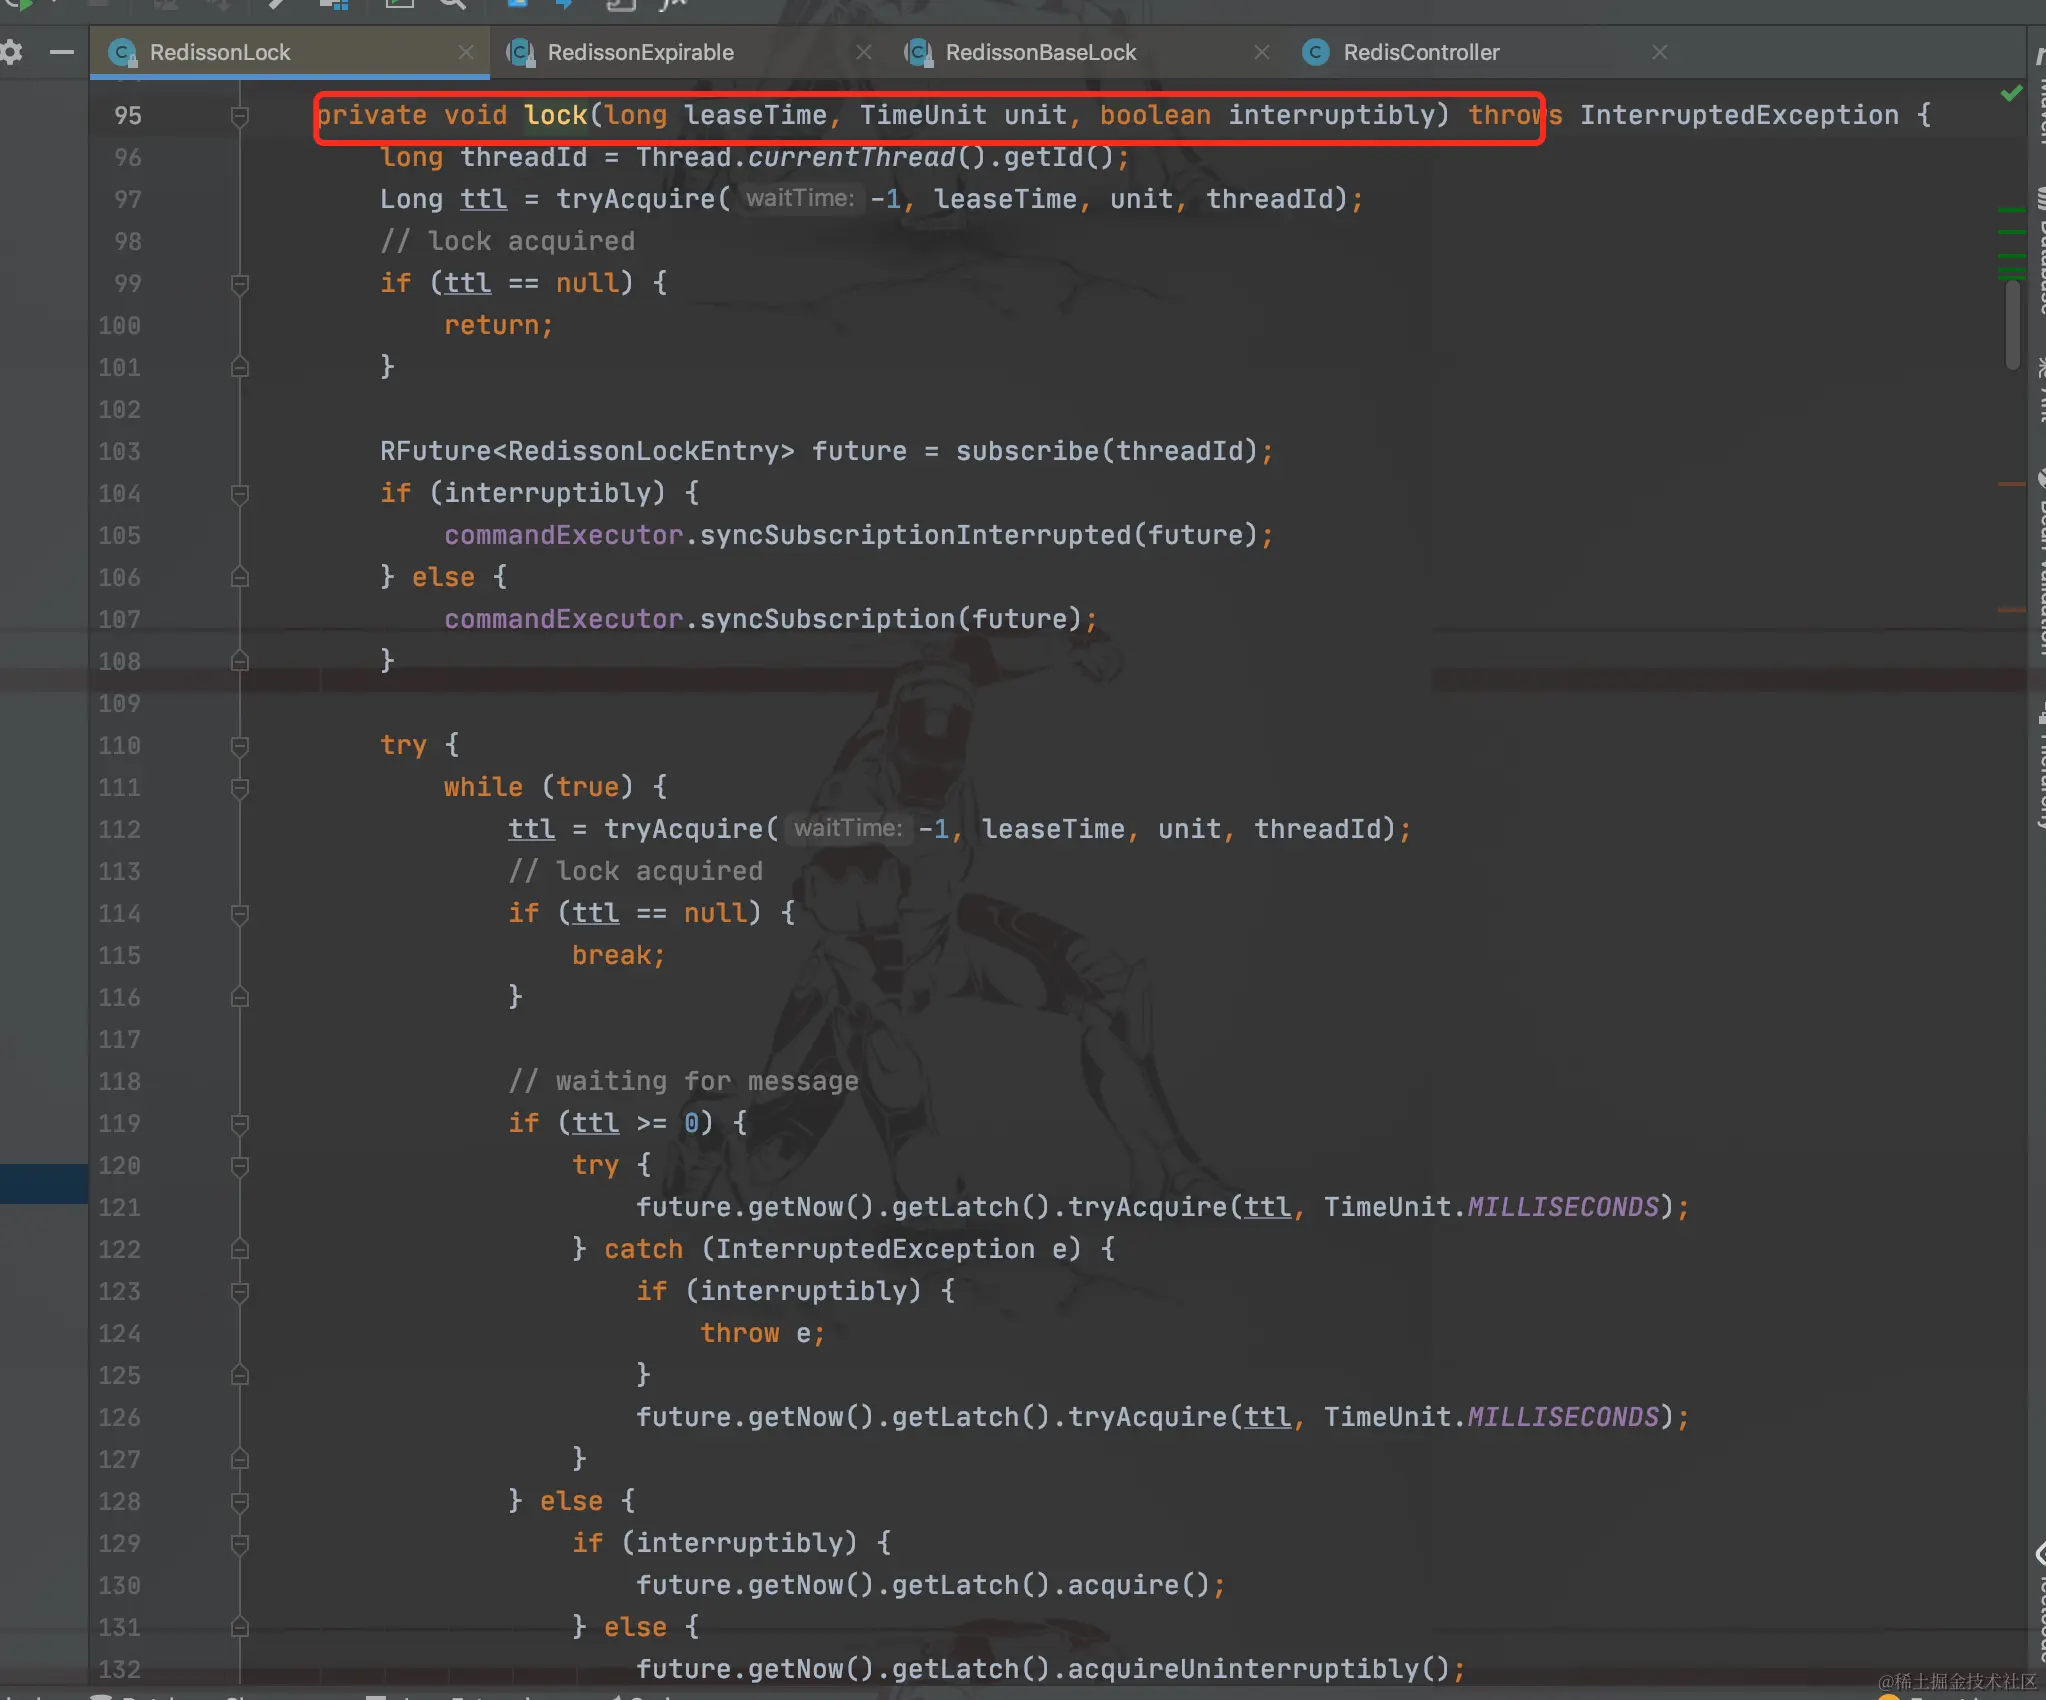Close the RedissonBaseLock tab

(1262, 52)
